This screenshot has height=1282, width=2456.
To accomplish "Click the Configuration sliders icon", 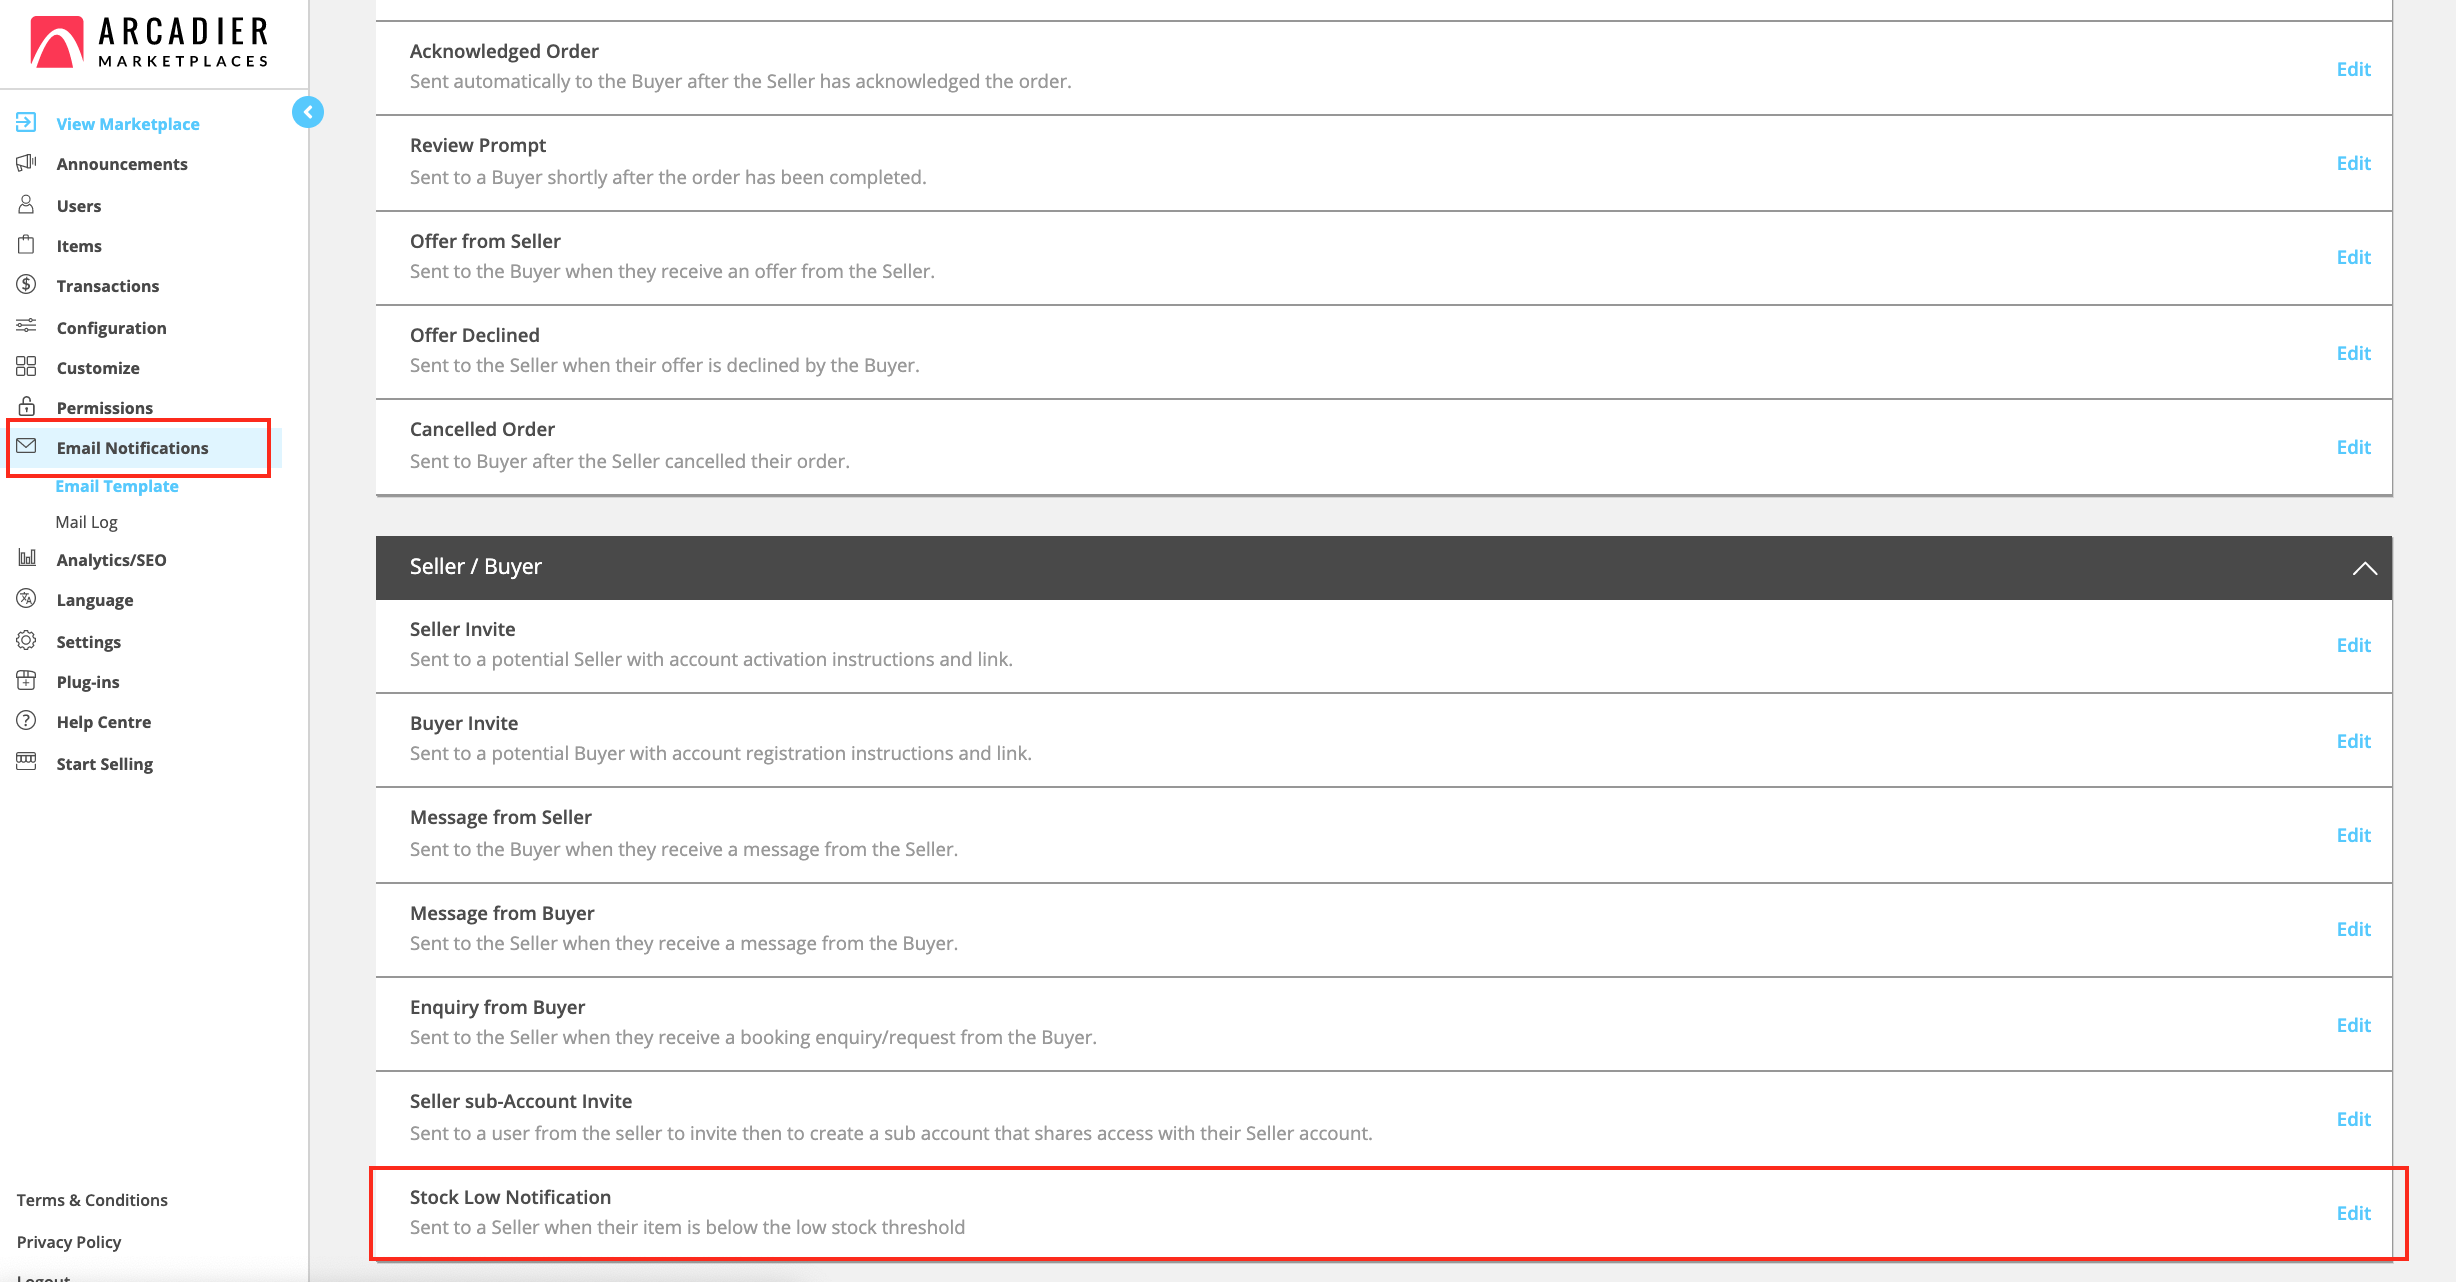I will (x=27, y=326).
